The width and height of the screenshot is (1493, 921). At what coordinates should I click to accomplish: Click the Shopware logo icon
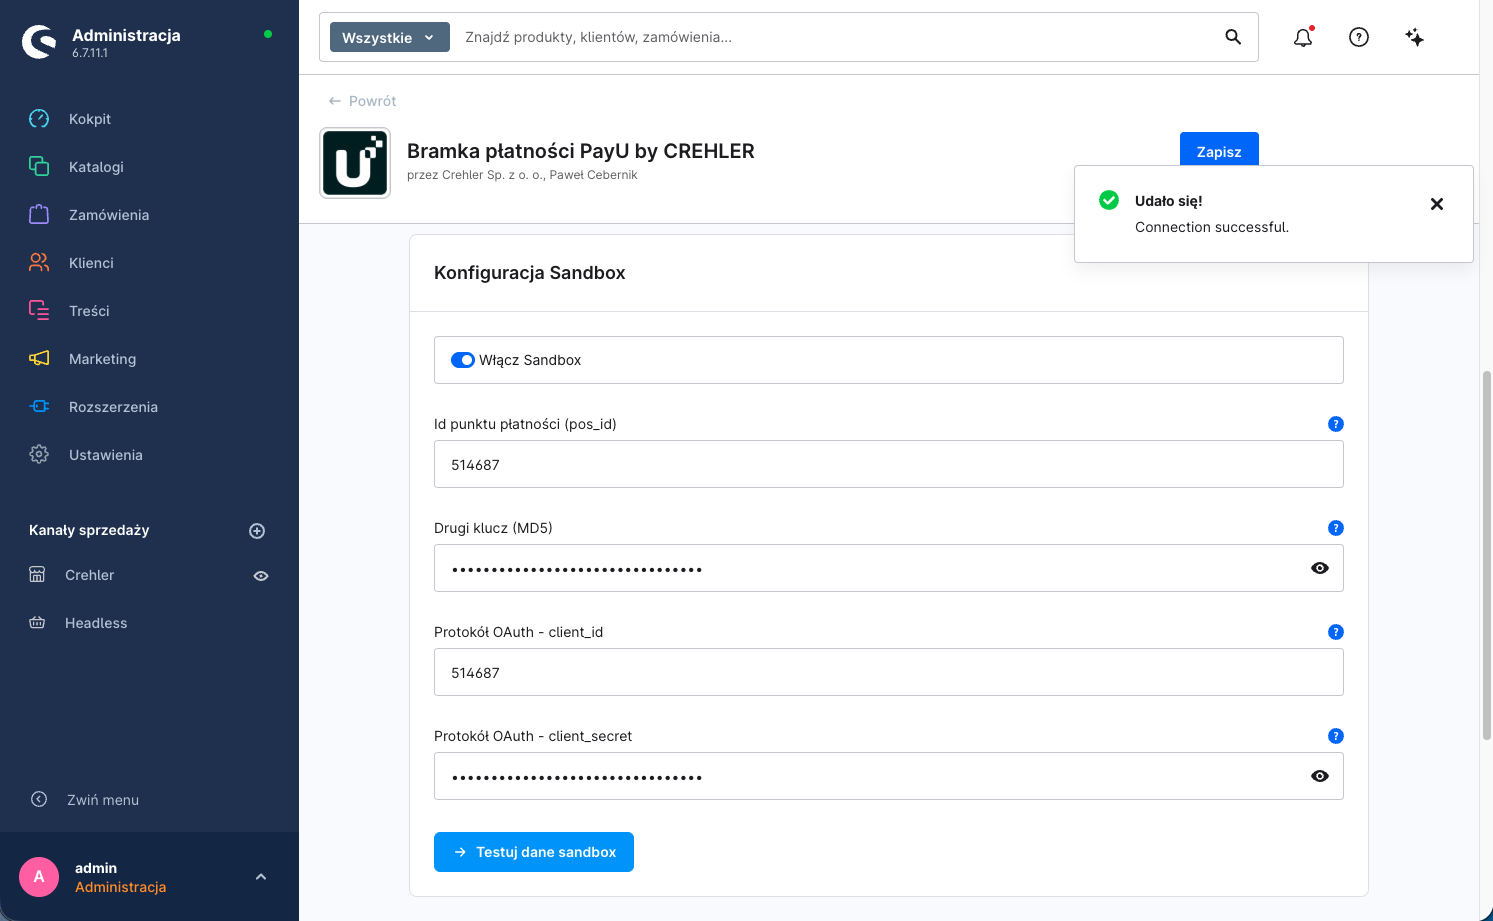(39, 42)
